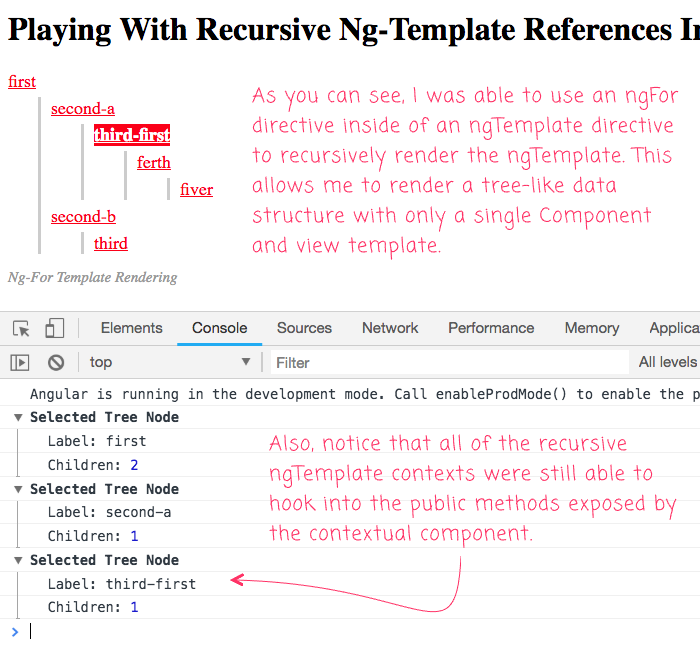This screenshot has height=651, width=700.
Task: Open the 'top' JavaScript context dropdown
Action: point(170,362)
